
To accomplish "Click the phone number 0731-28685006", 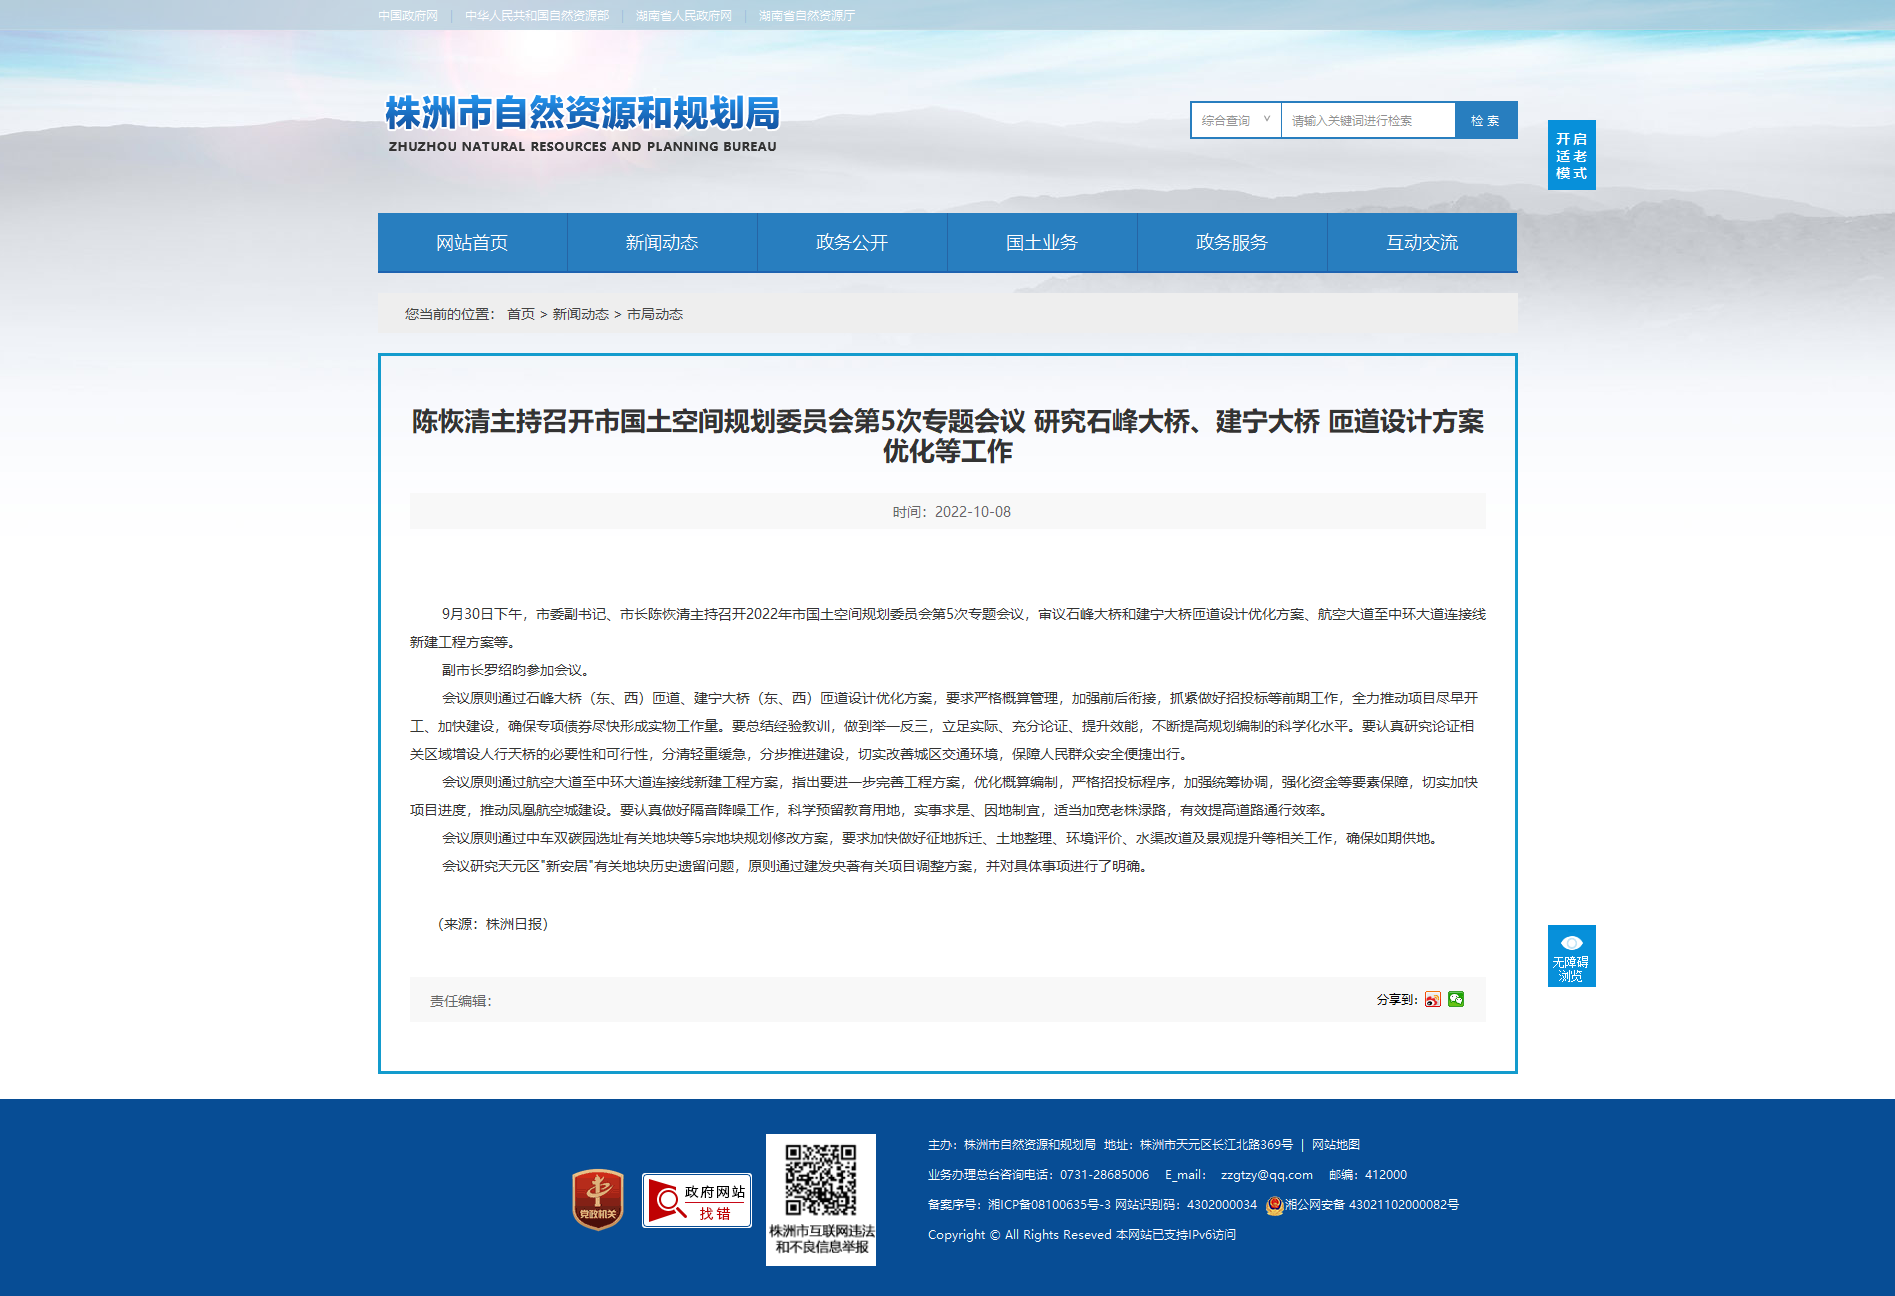I will click(1104, 1175).
